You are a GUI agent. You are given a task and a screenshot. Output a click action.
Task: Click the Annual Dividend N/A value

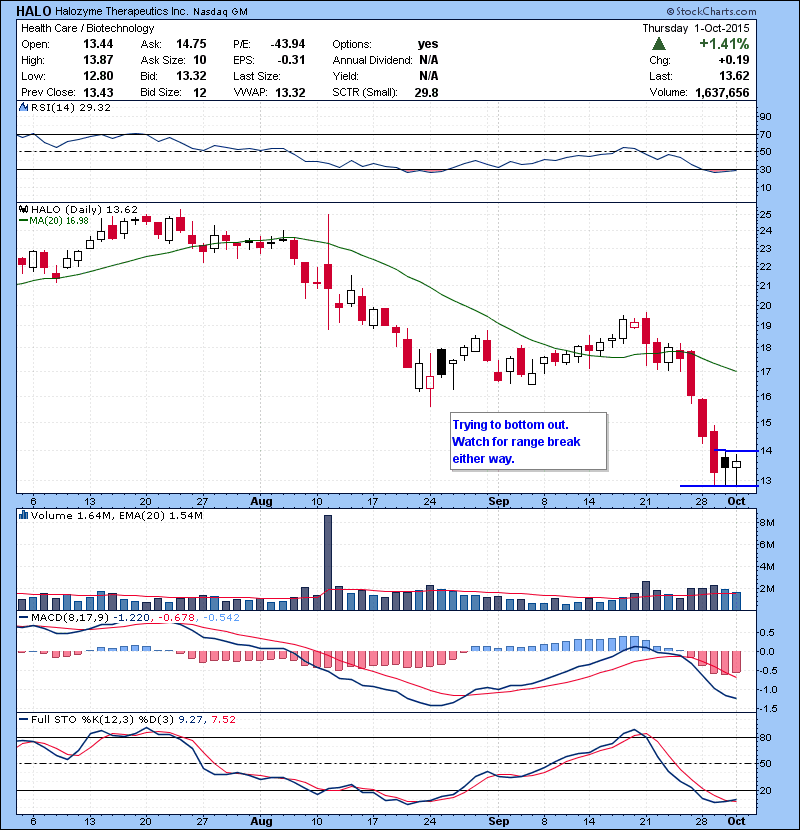pos(428,60)
